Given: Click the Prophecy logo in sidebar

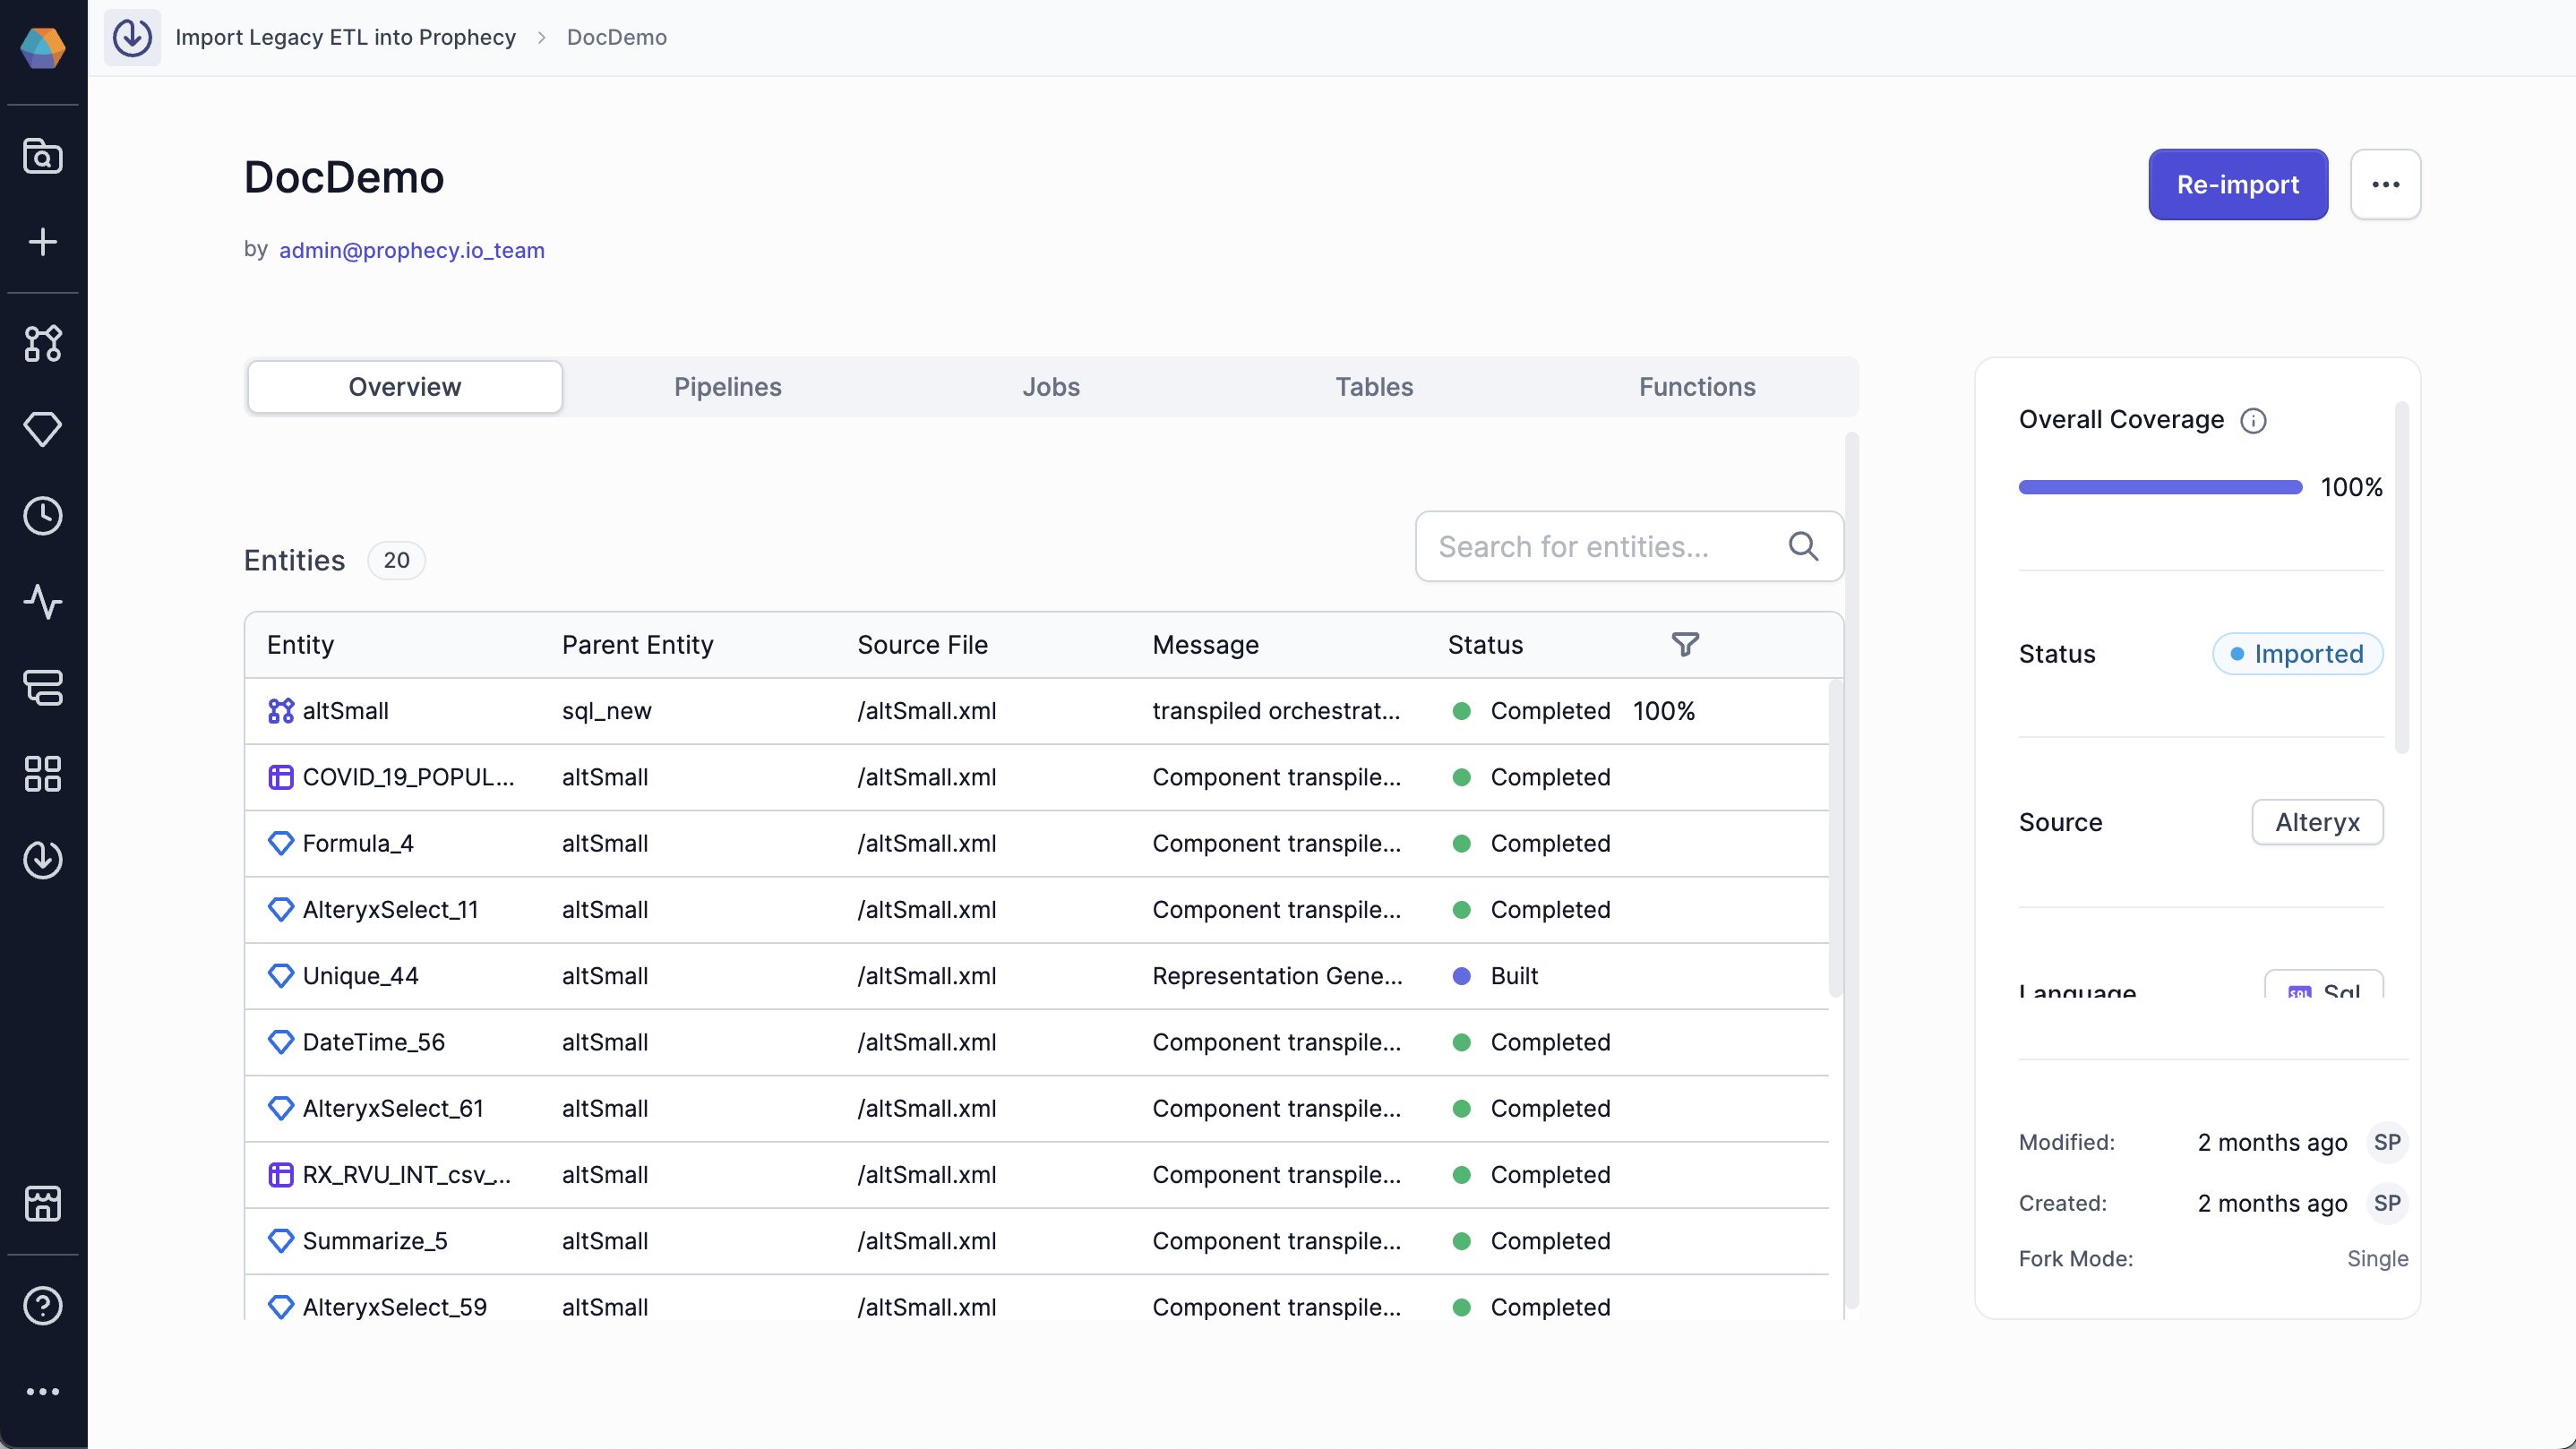Looking at the screenshot, I should (x=43, y=46).
